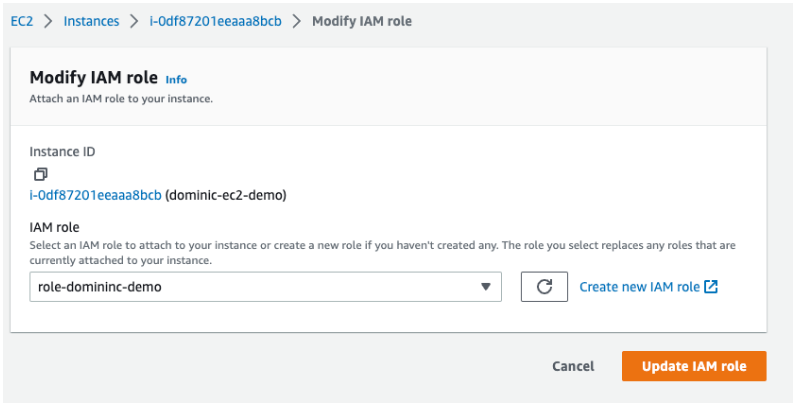Open the Create new IAM role link

click(x=640, y=287)
